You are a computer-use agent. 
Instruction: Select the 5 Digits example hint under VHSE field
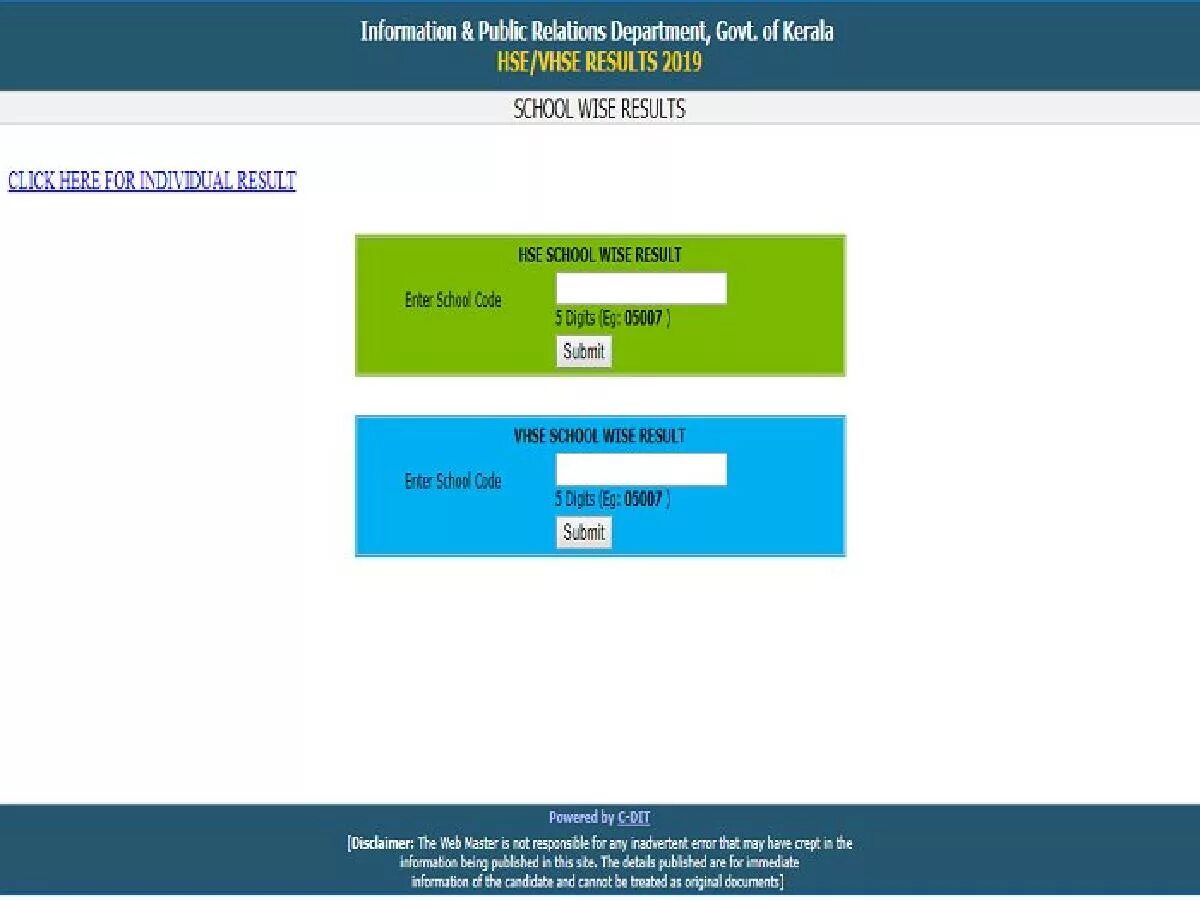click(x=613, y=499)
